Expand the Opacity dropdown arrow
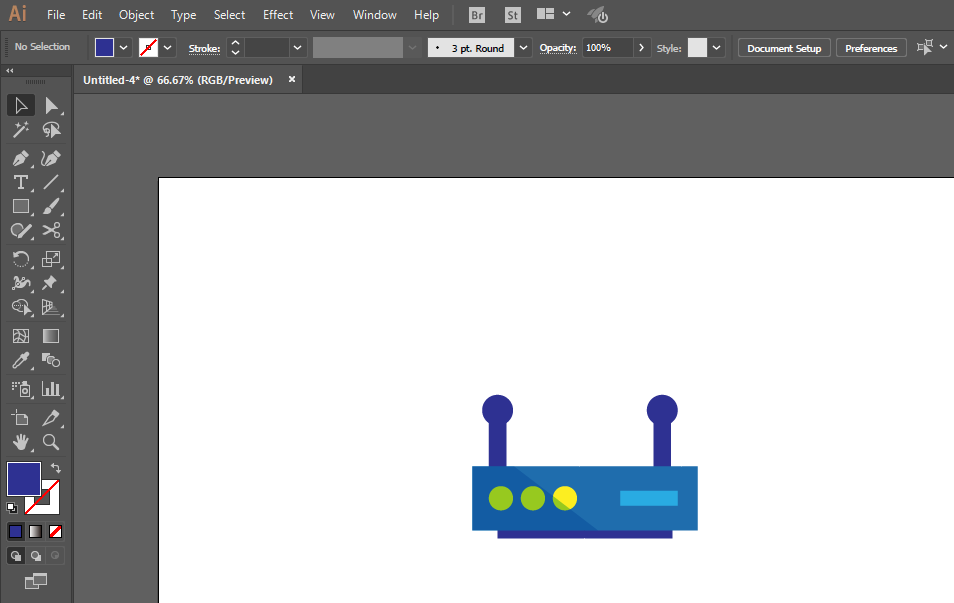 [x=642, y=48]
